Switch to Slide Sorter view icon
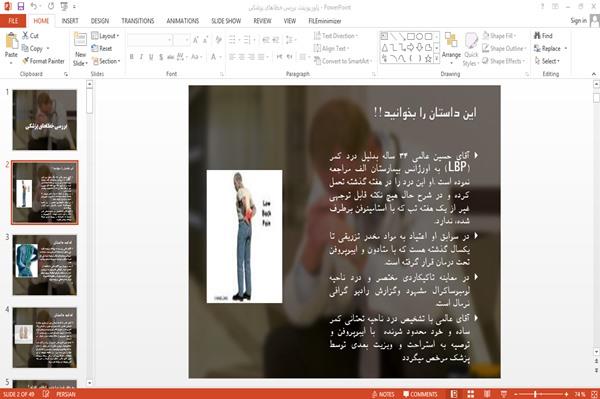This screenshot has height=399, width=600. [x=471, y=394]
